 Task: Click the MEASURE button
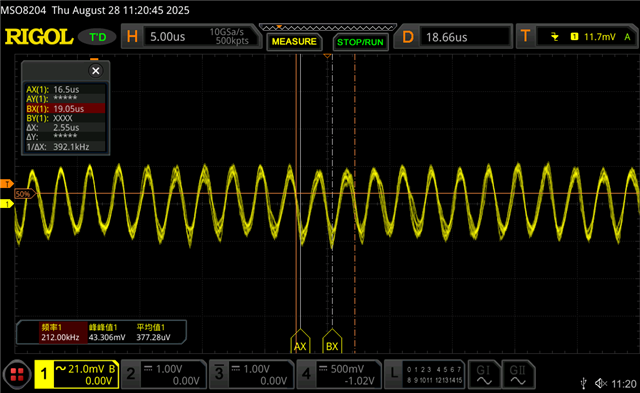(x=294, y=42)
